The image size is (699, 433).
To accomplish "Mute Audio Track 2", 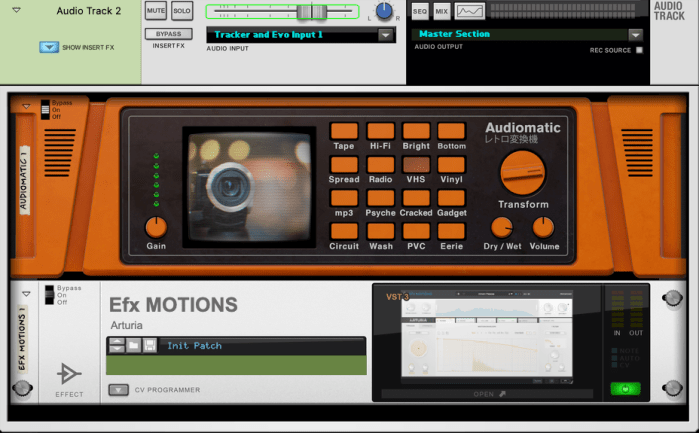I will [156, 11].
